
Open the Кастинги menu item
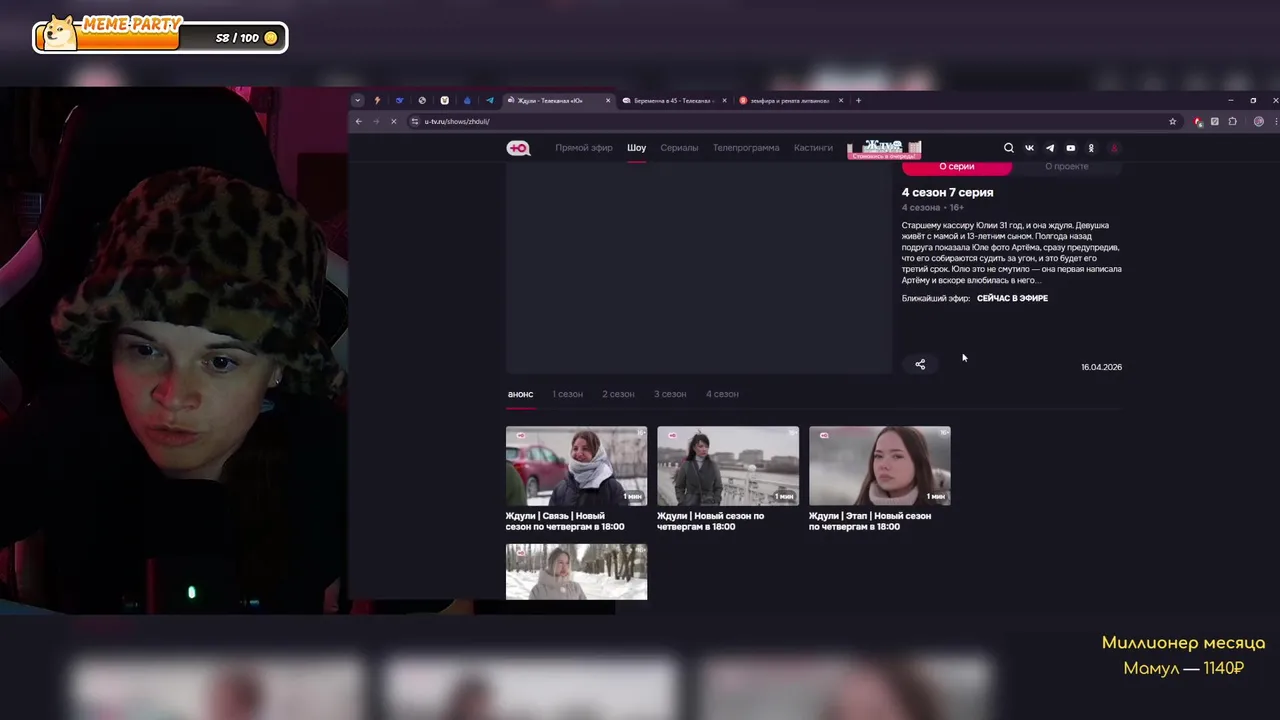[x=813, y=148]
